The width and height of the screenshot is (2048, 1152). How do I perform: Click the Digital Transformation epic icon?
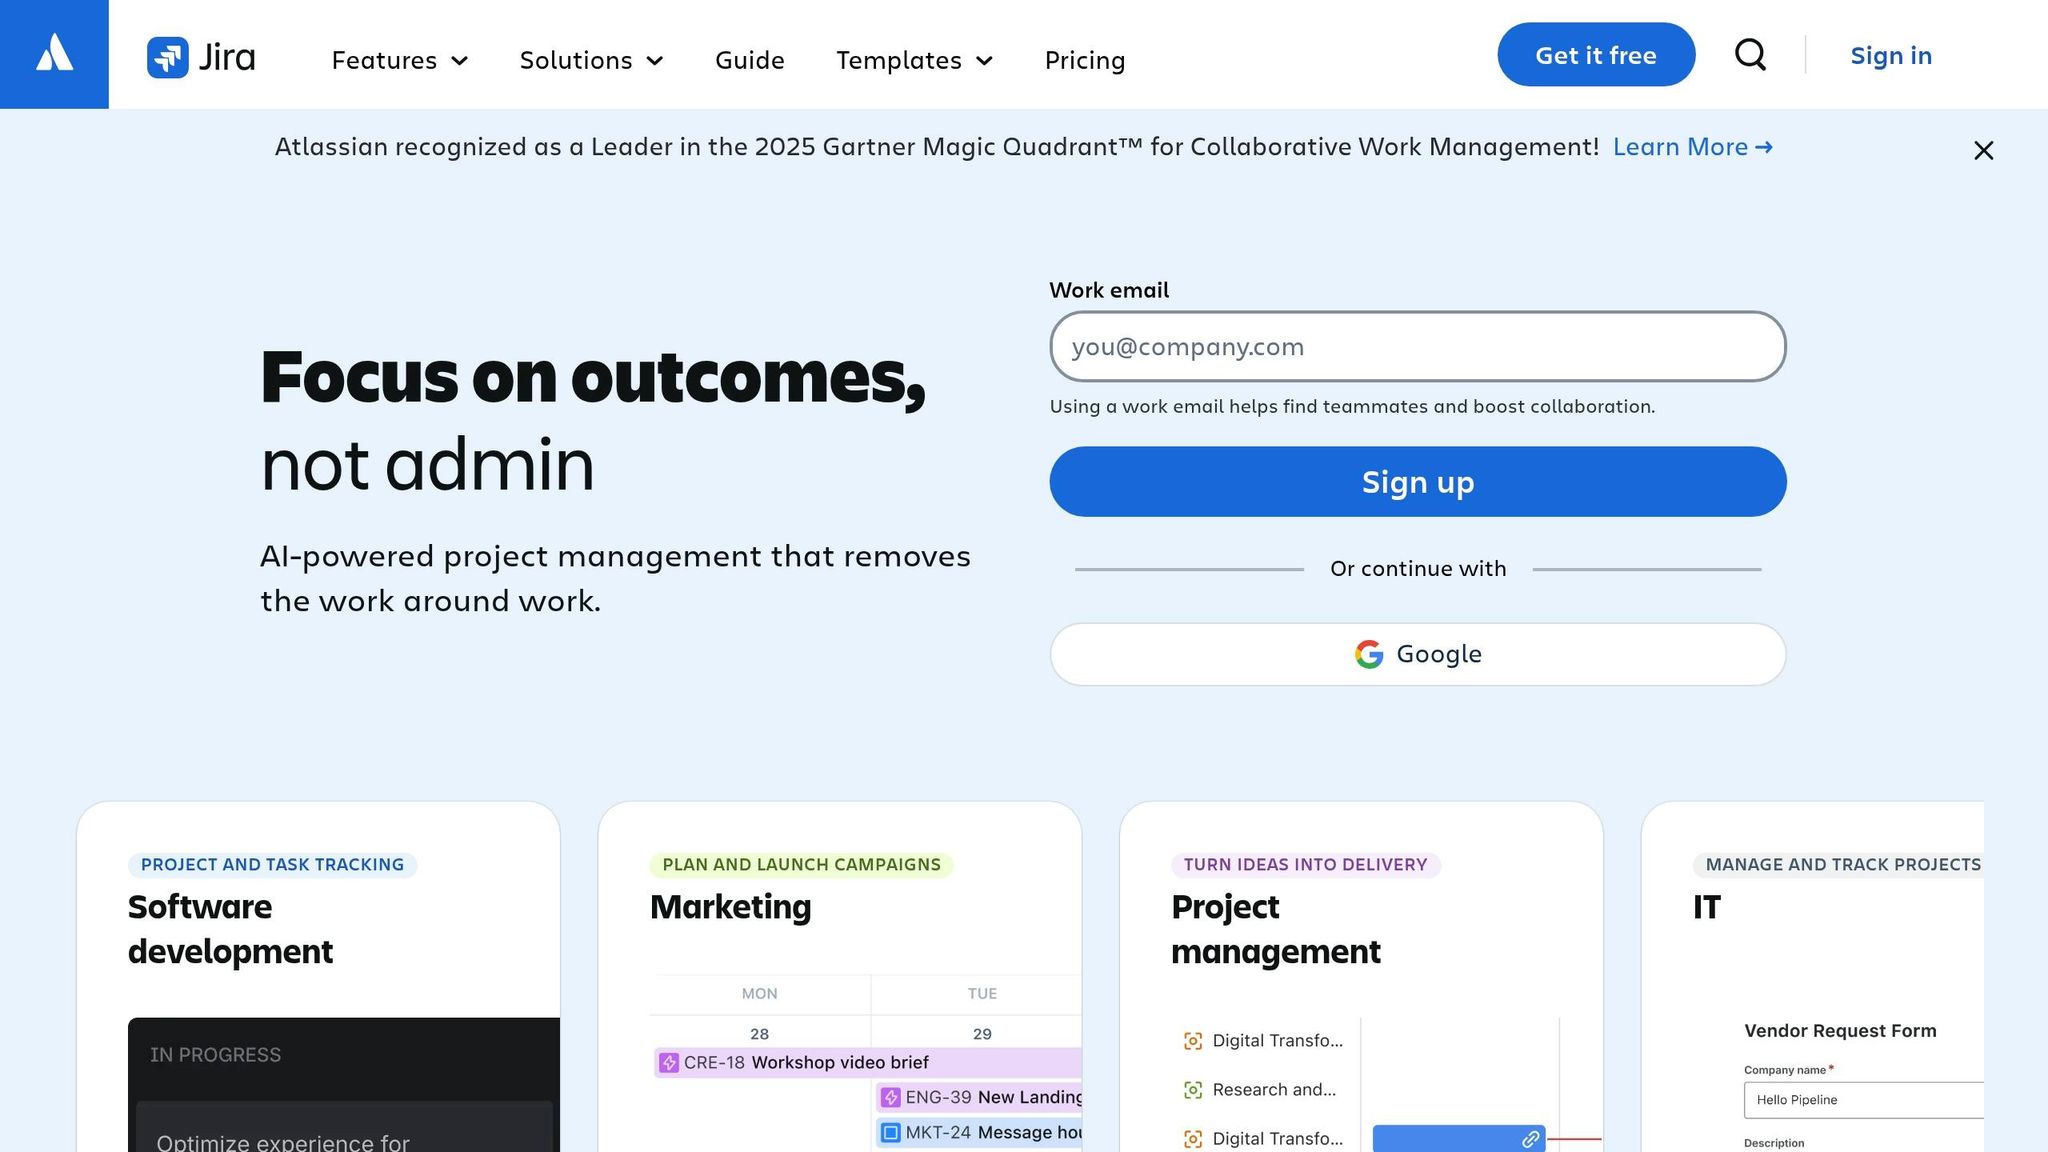1193,1040
